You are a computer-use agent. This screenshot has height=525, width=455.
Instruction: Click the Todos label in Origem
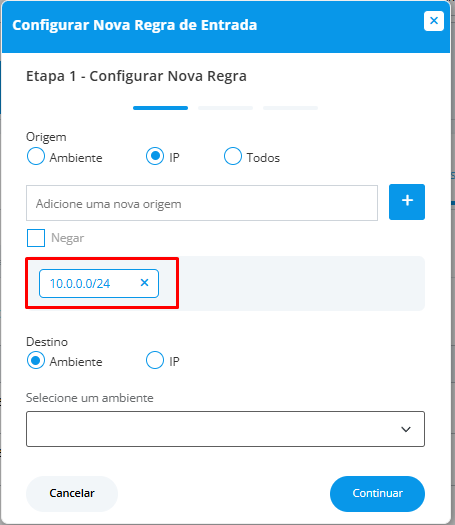point(263,158)
